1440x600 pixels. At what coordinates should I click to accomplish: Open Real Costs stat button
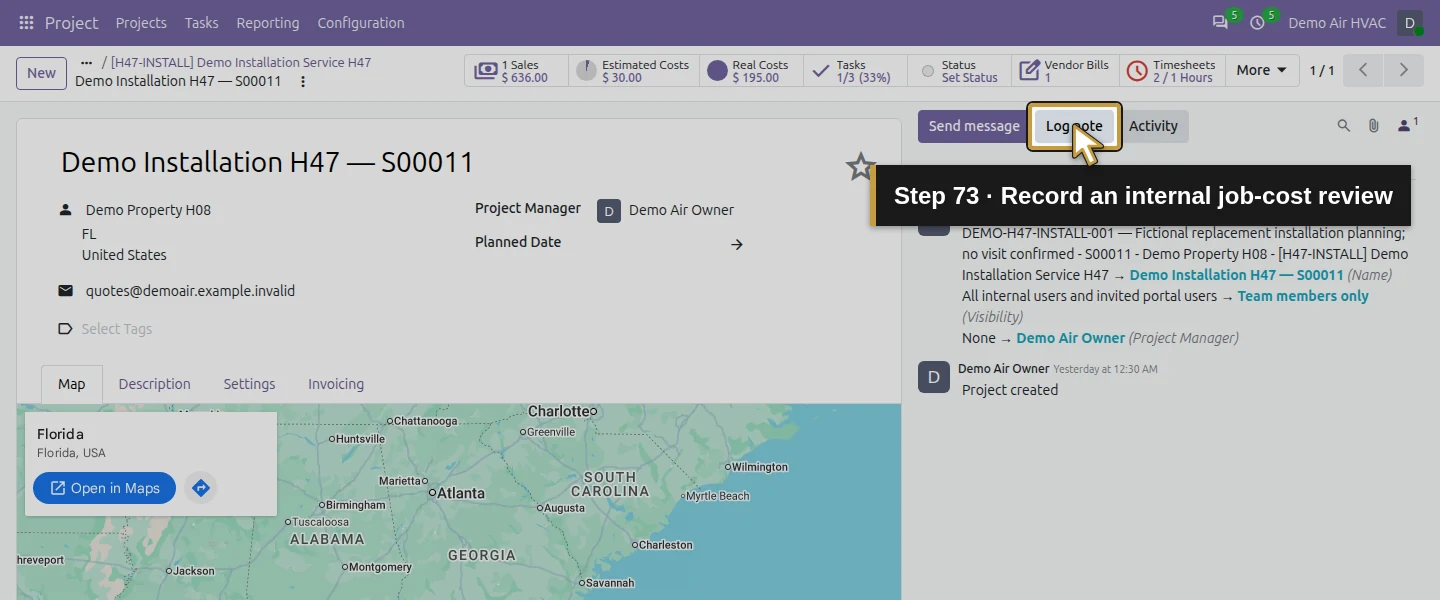point(752,71)
